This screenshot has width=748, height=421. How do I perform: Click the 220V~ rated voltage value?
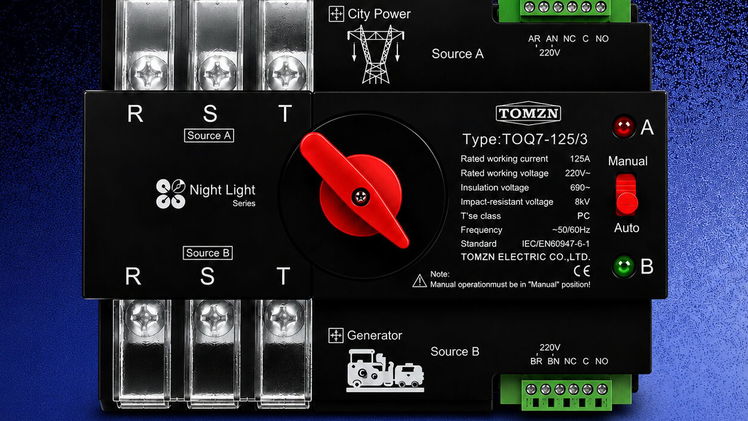[x=578, y=173]
